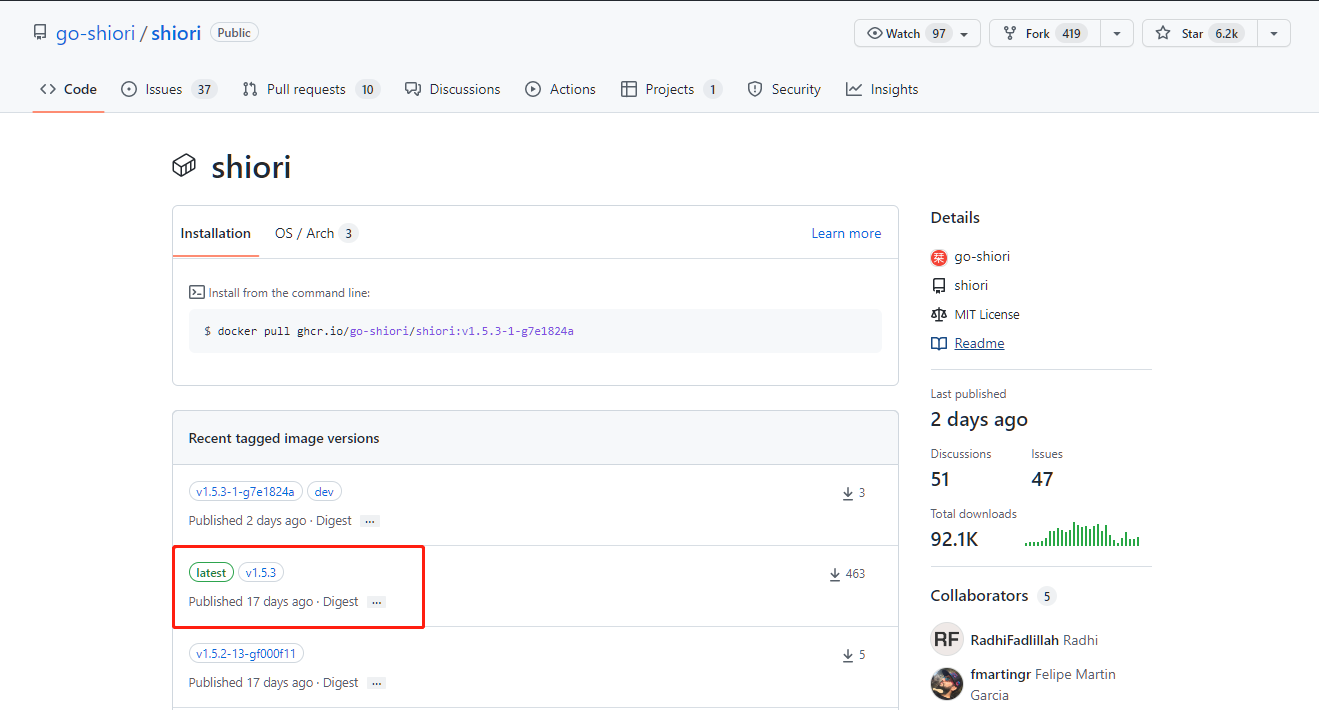Open the Projects tab
This screenshot has width=1319, height=710.
671,89
